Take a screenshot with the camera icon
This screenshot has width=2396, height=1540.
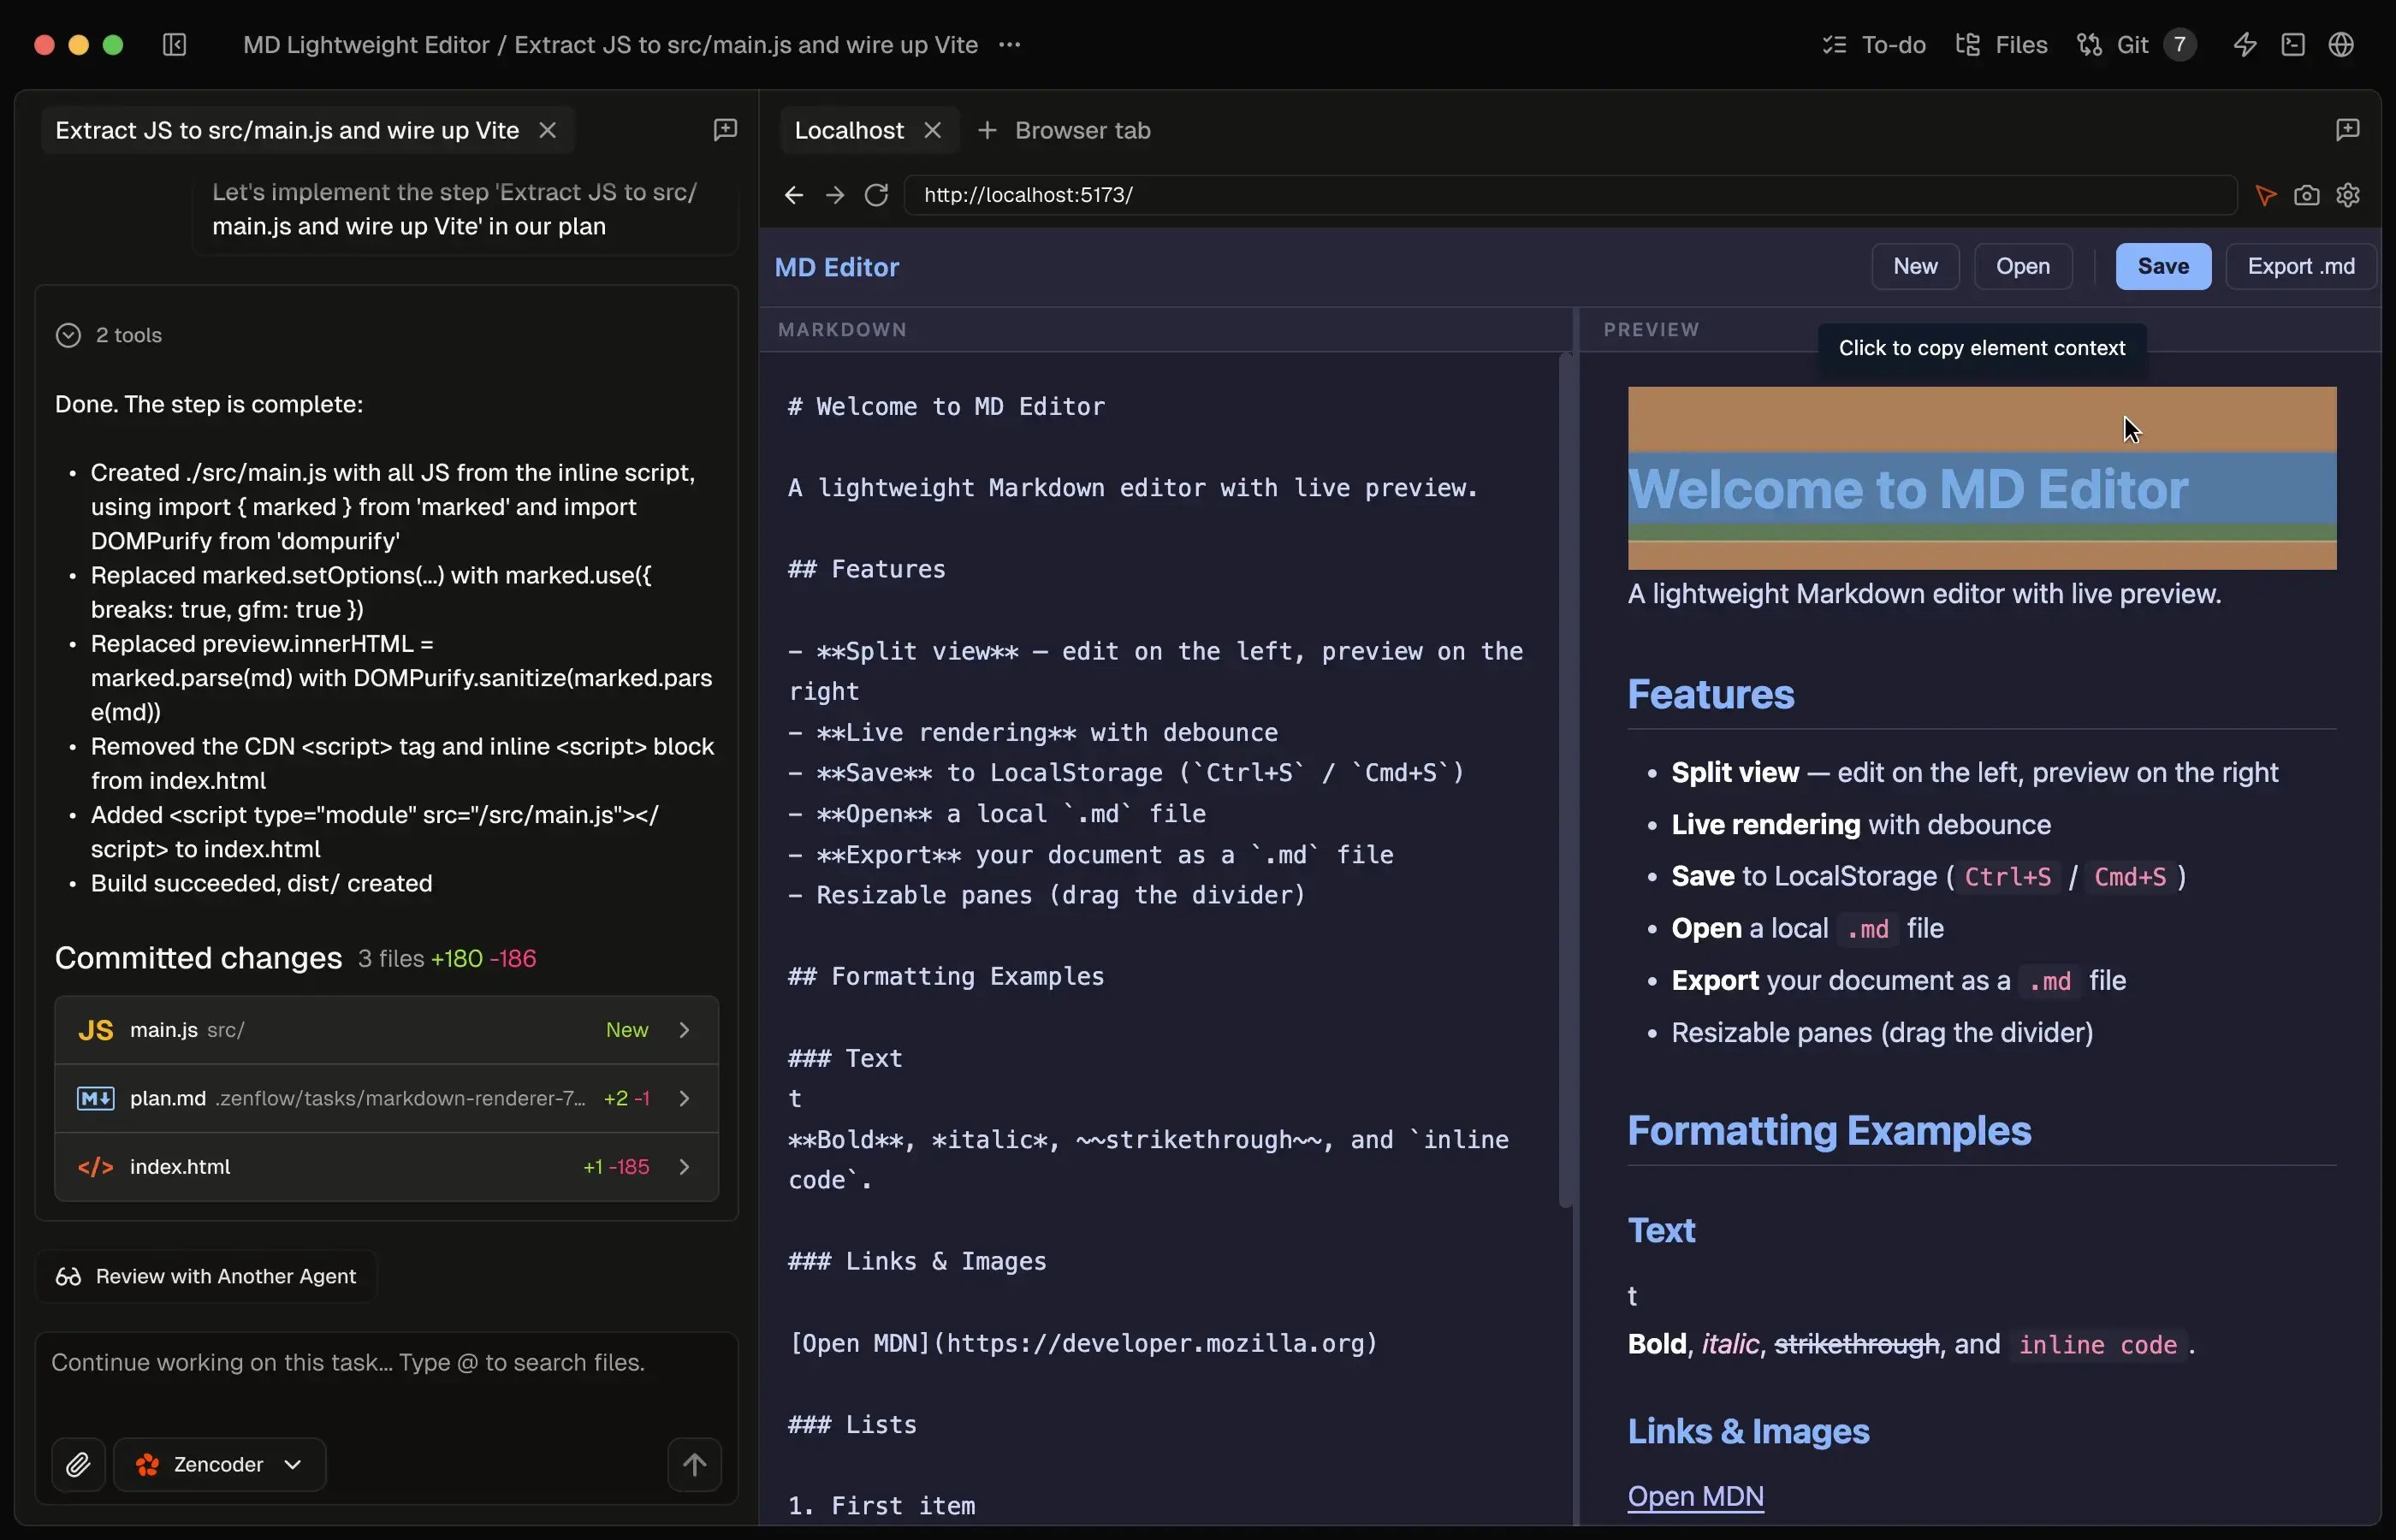pos(2306,195)
